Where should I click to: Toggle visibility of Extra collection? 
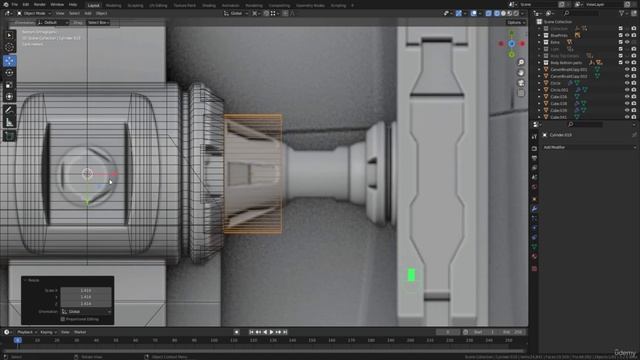pos(627,42)
